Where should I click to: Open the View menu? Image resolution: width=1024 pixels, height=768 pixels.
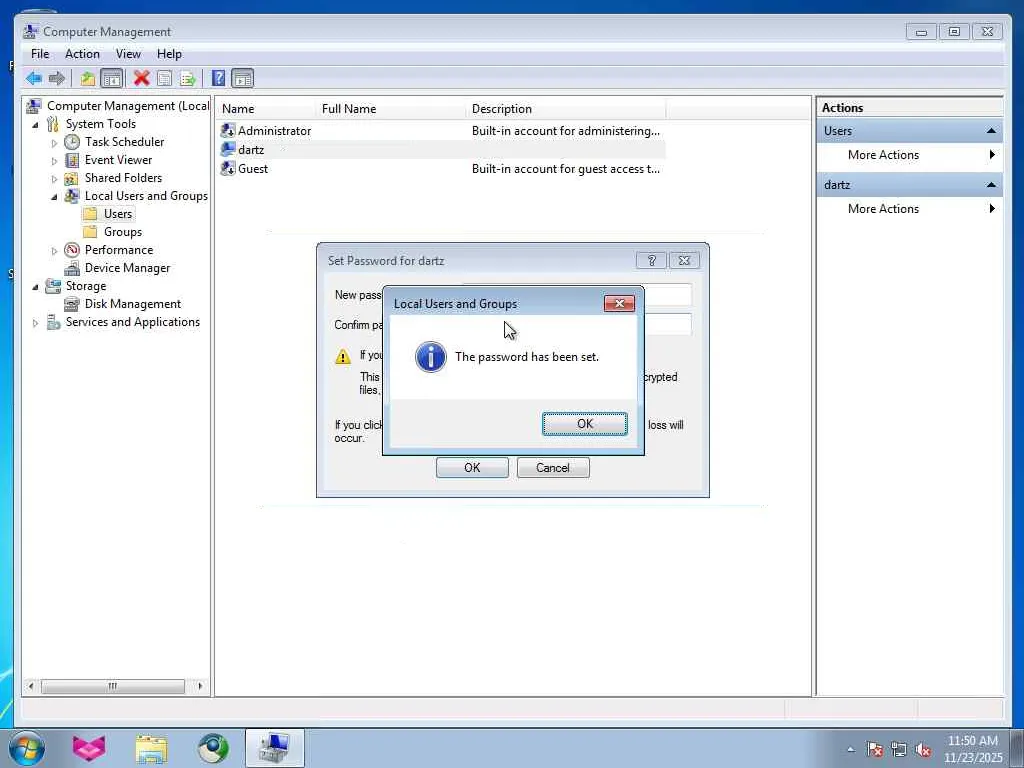click(x=128, y=54)
